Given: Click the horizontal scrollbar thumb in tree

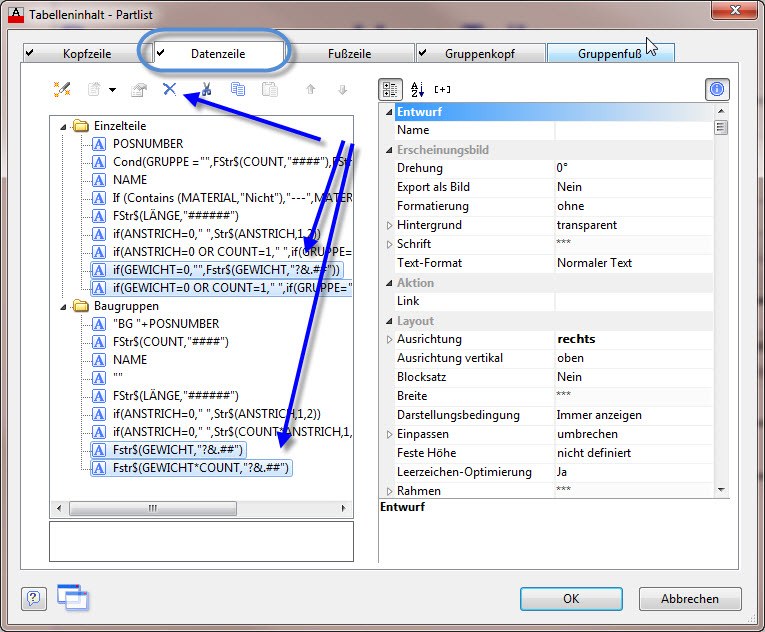Looking at the screenshot, I should tap(153, 509).
